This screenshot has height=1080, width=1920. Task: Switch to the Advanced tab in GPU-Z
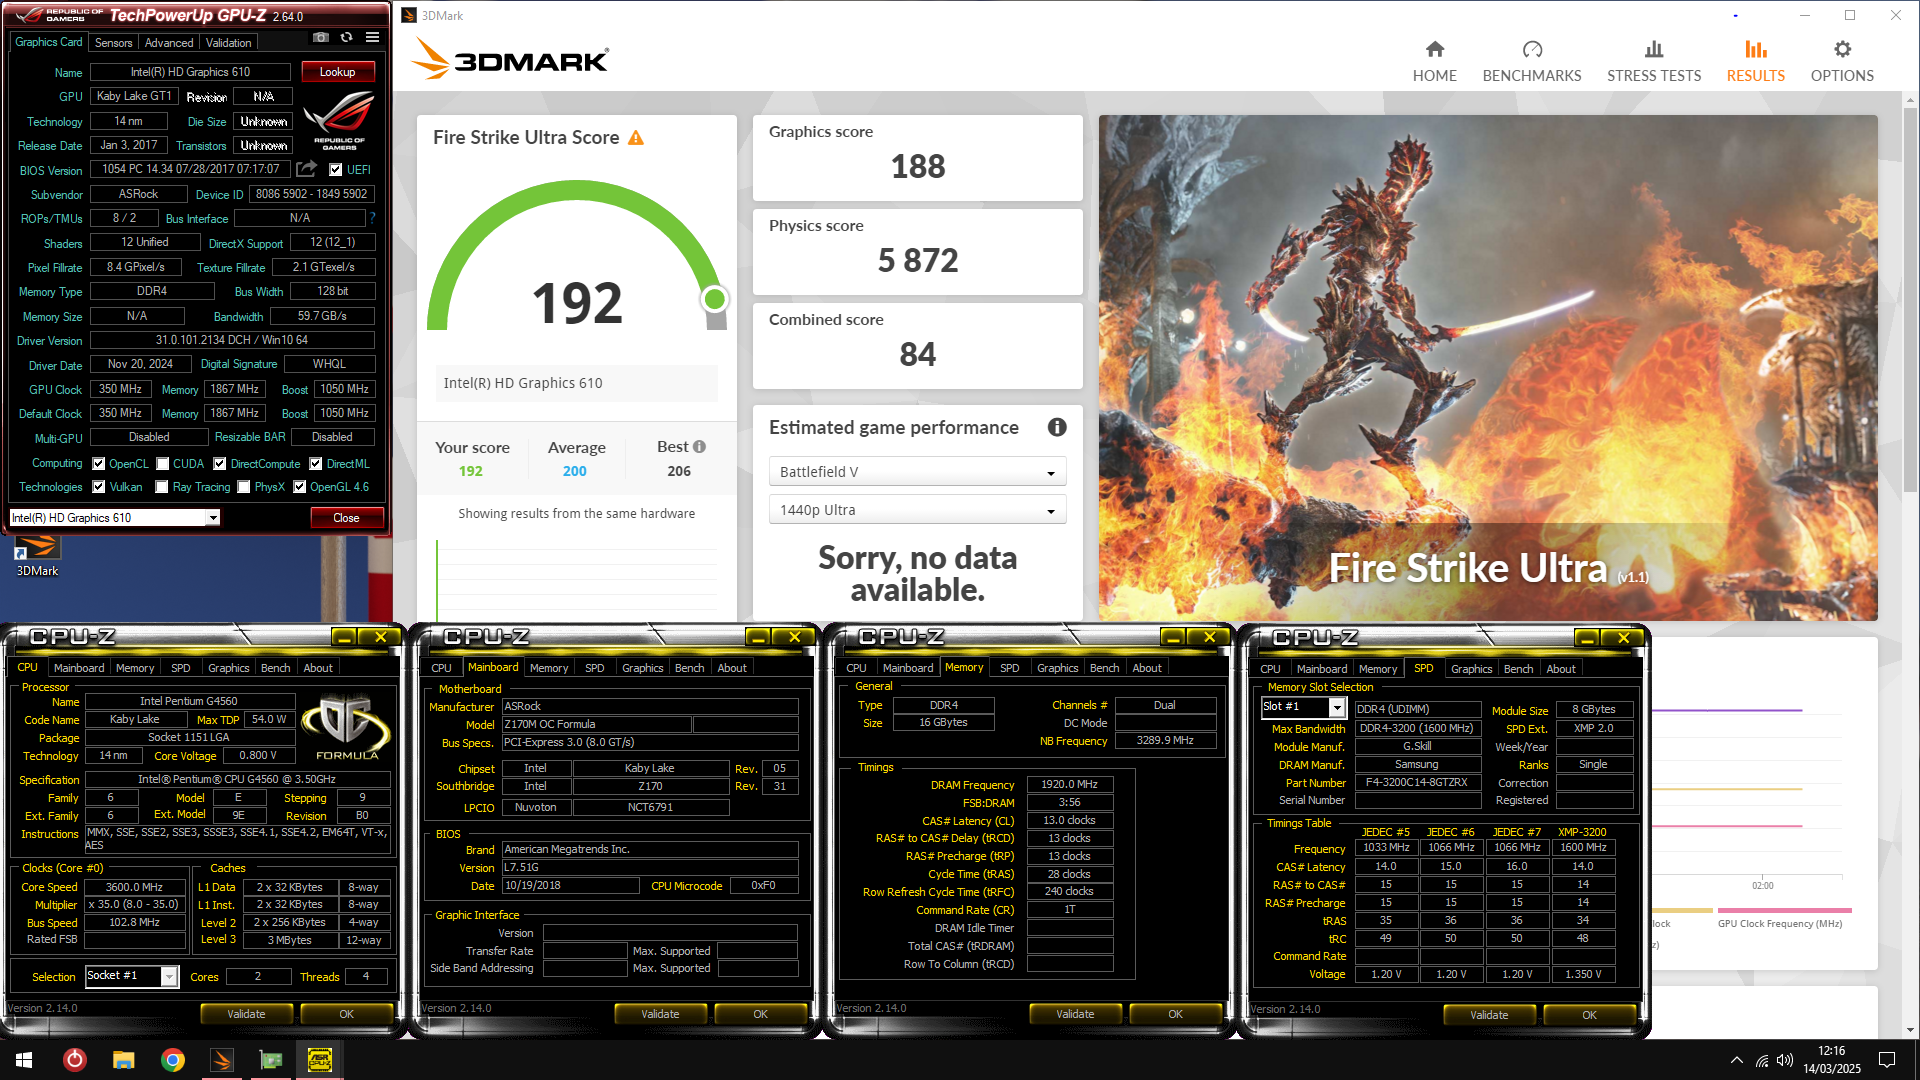point(169,43)
